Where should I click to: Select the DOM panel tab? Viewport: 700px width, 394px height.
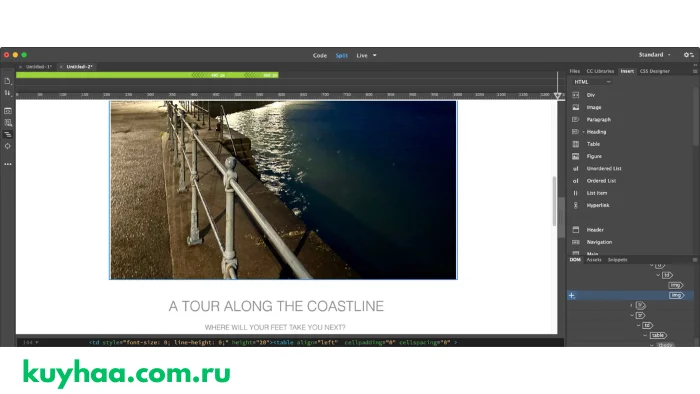tap(575, 260)
